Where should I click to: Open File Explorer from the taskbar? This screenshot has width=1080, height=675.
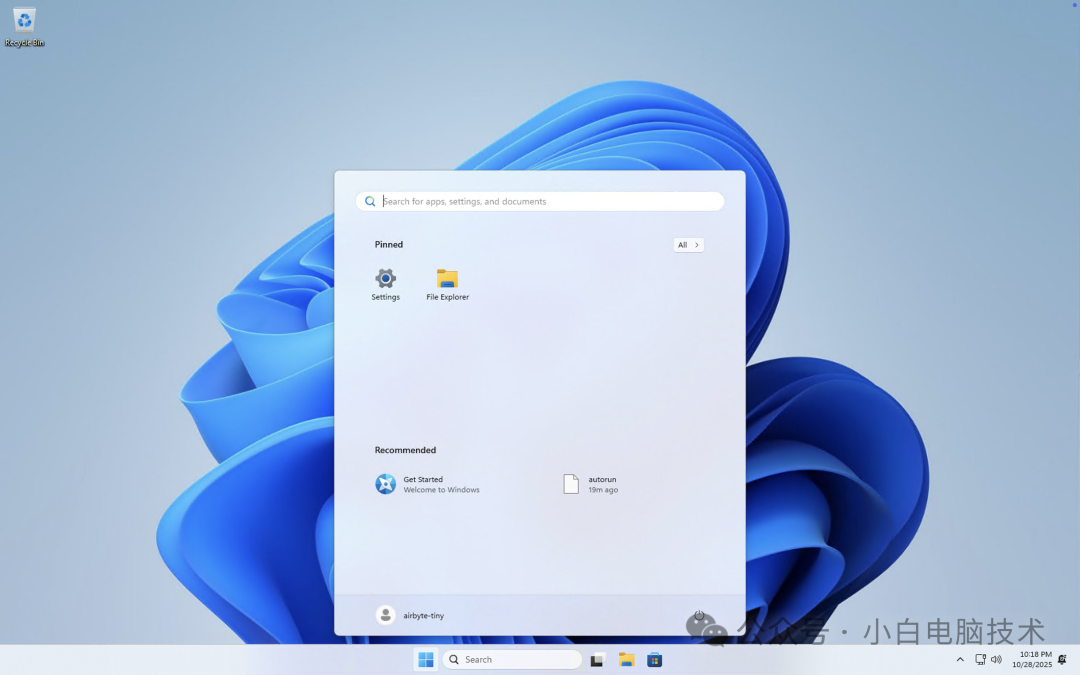pos(626,660)
